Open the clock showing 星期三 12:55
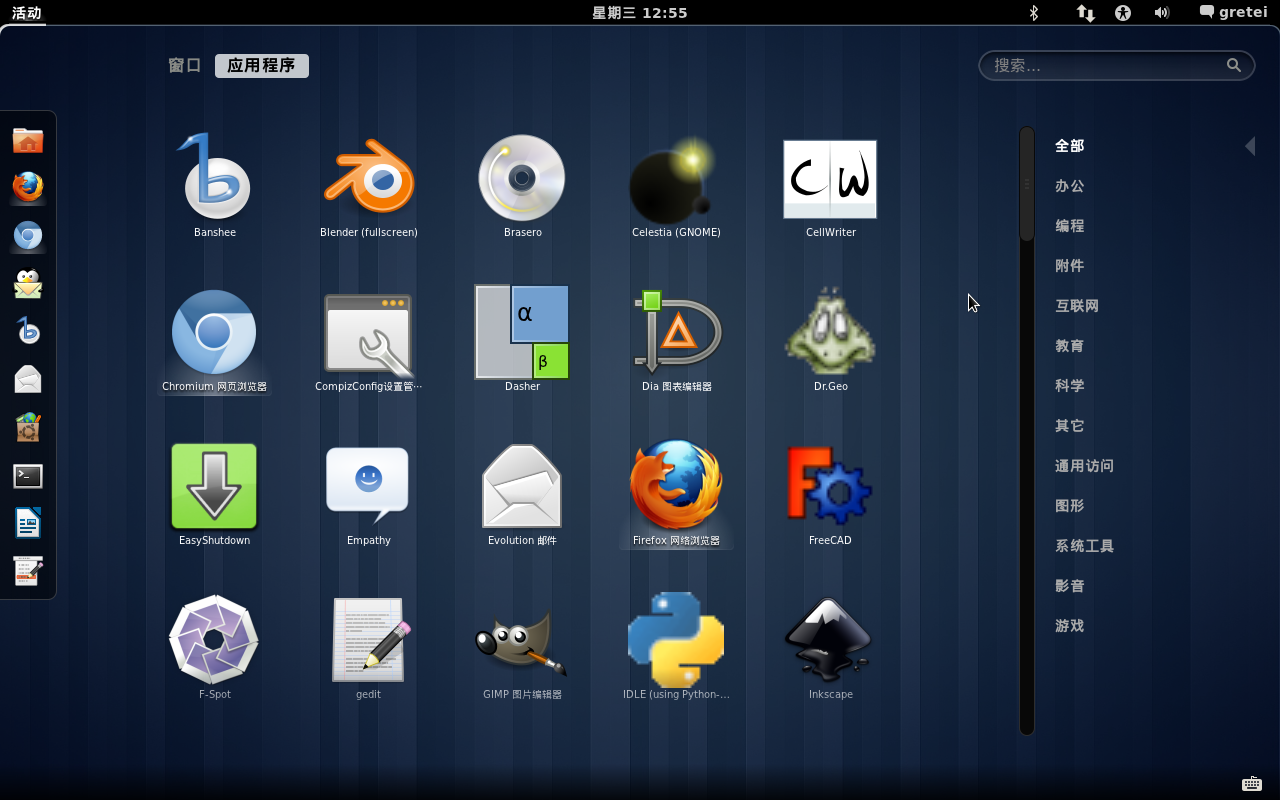The image size is (1280, 800). click(x=640, y=13)
